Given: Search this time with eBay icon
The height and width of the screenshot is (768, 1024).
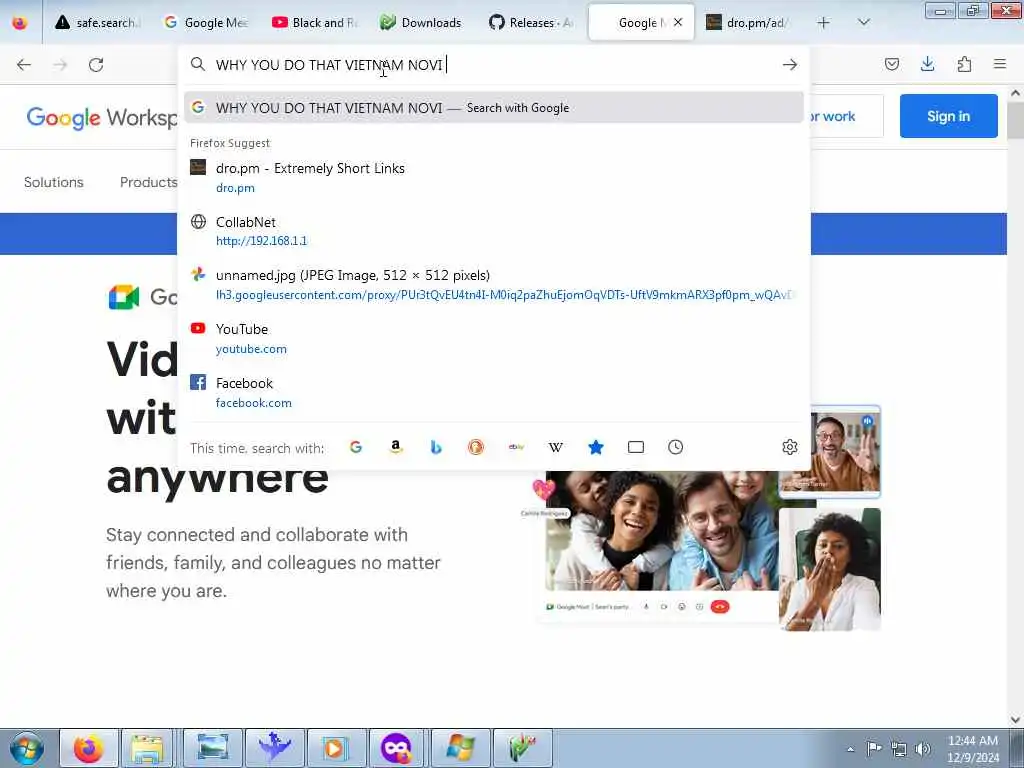Looking at the screenshot, I should tap(516, 447).
